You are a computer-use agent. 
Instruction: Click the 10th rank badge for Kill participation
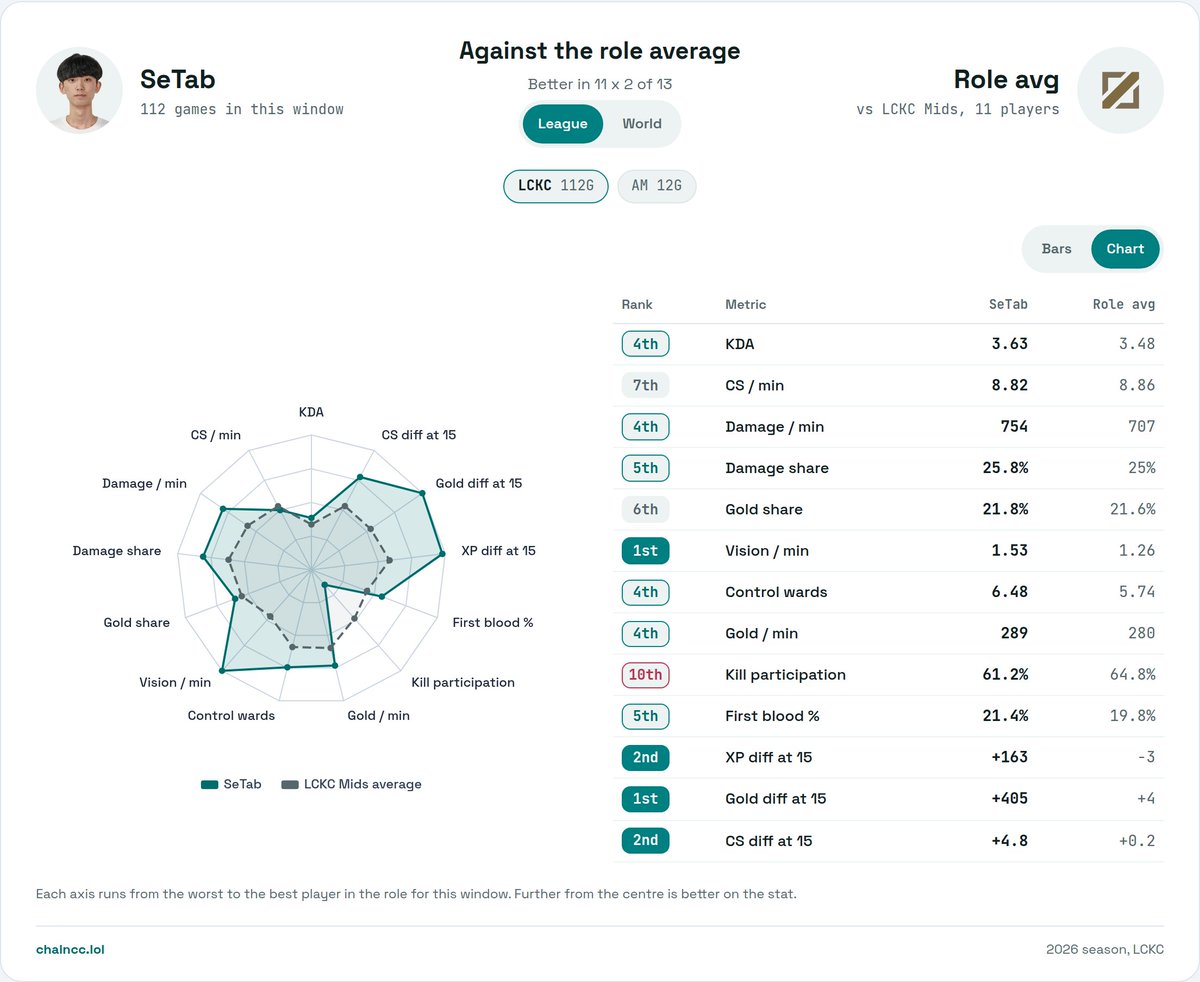[x=645, y=675]
